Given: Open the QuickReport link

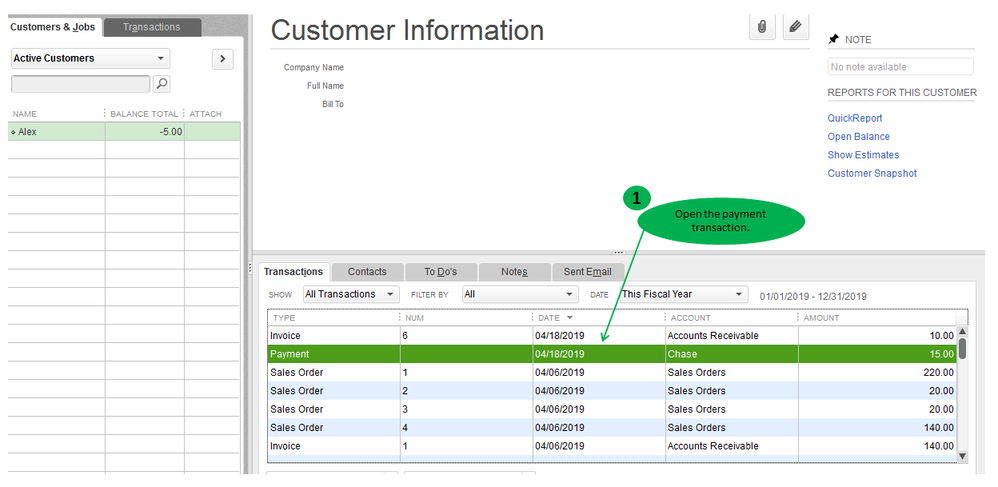Looking at the screenshot, I should tap(855, 118).
